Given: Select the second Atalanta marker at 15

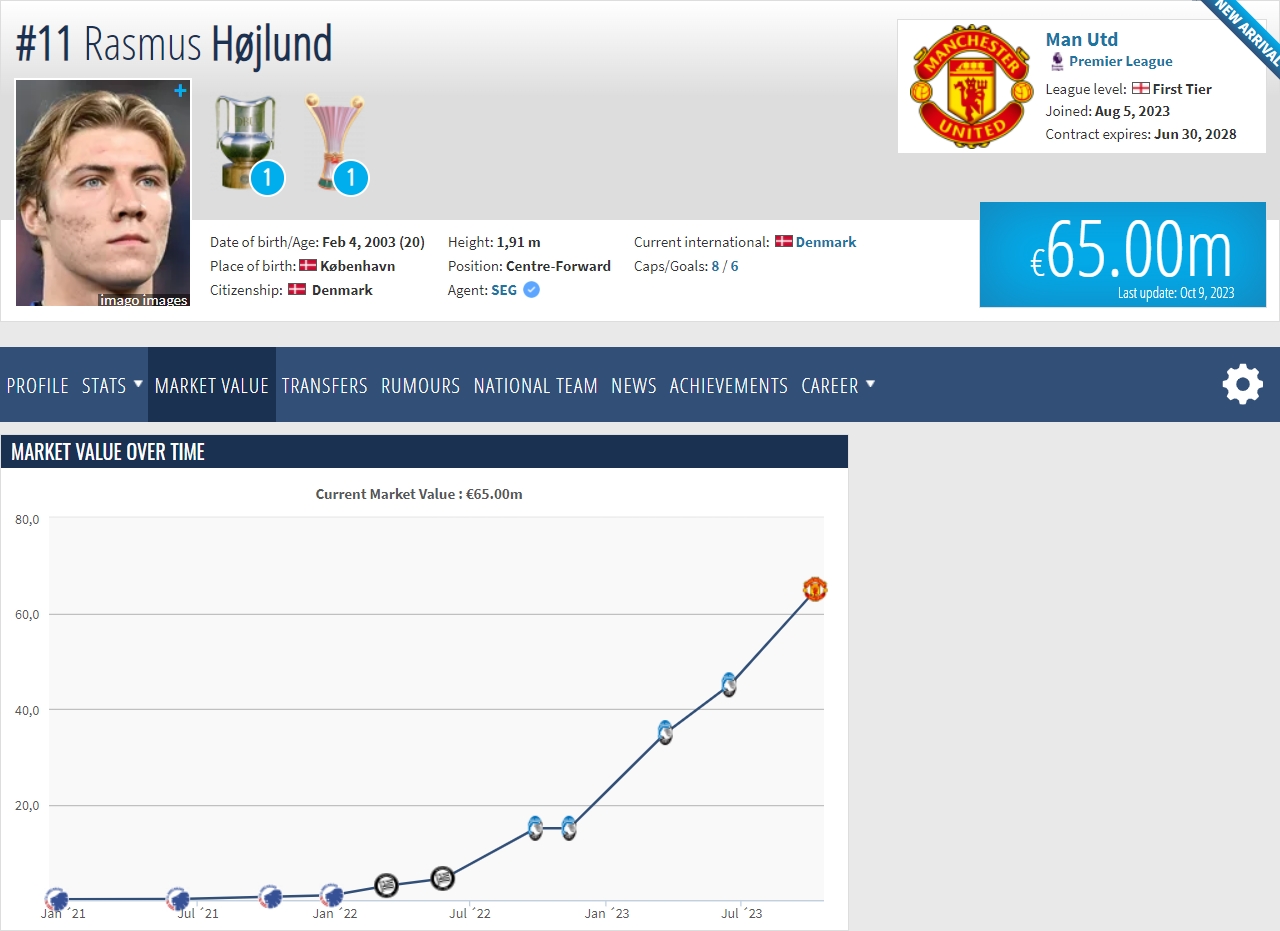Looking at the screenshot, I should pos(569,828).
